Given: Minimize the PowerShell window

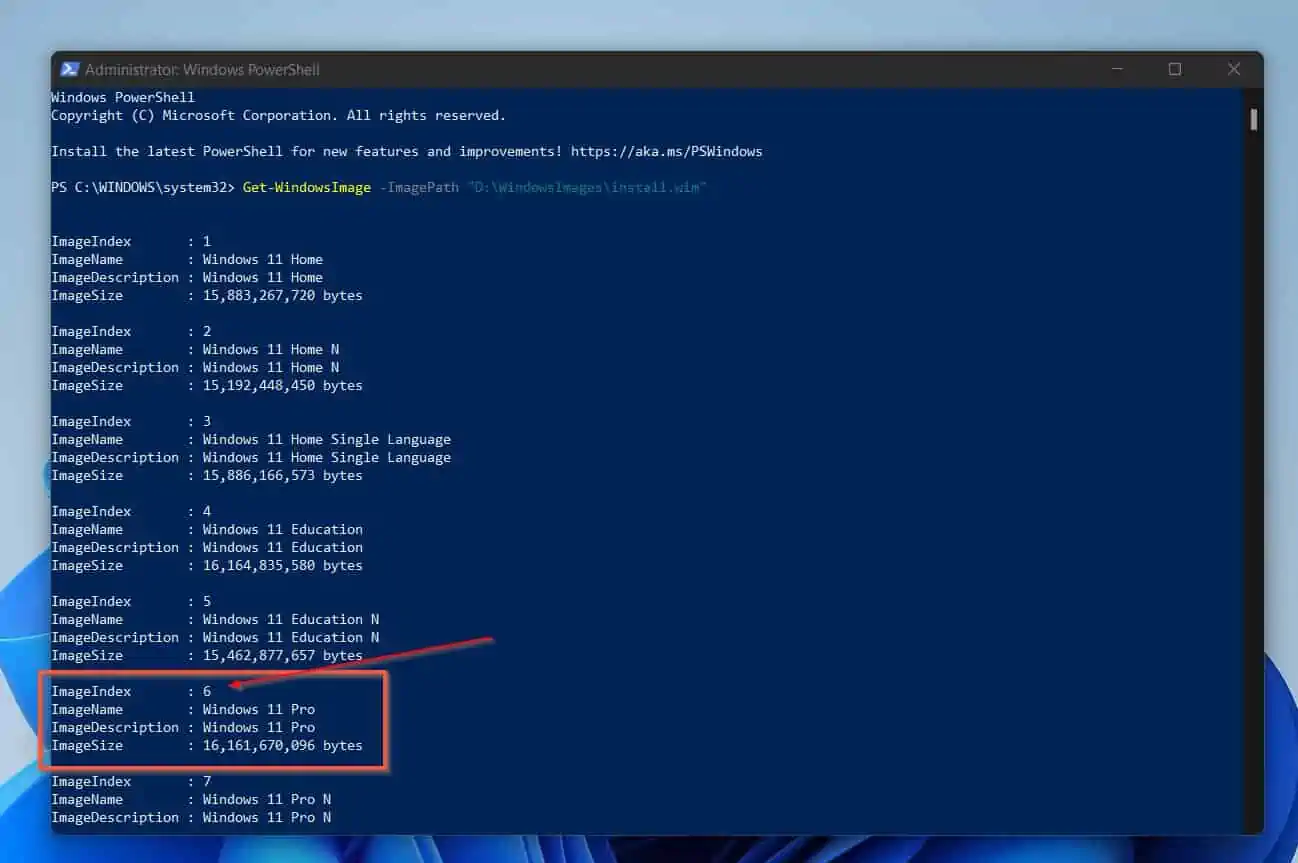Looking at the screenshot, I should coord(1115,69).
